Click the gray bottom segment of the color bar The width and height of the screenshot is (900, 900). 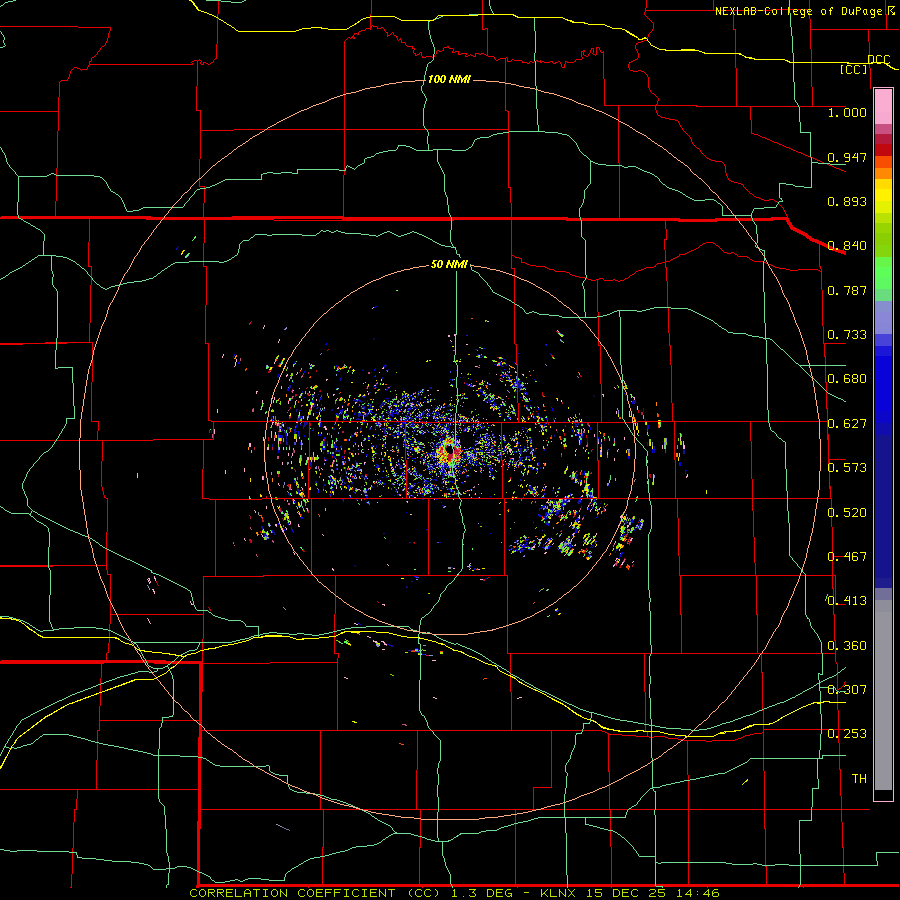click(x=883, y=695)
